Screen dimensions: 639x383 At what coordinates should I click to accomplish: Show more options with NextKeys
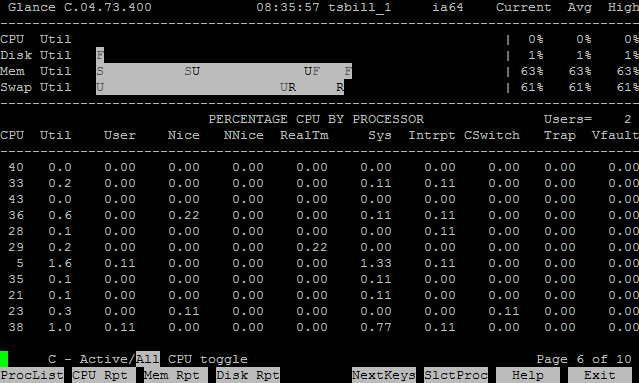pyautogui.click(x=384, y=375)
